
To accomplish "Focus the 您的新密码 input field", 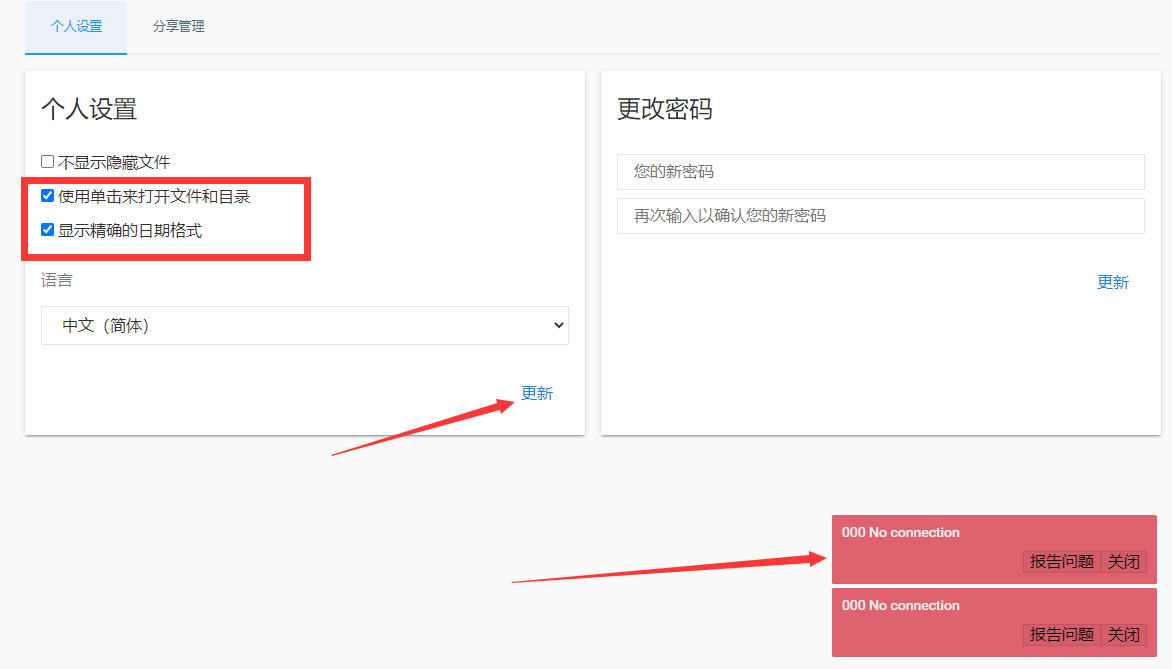I will coord(880,172).
